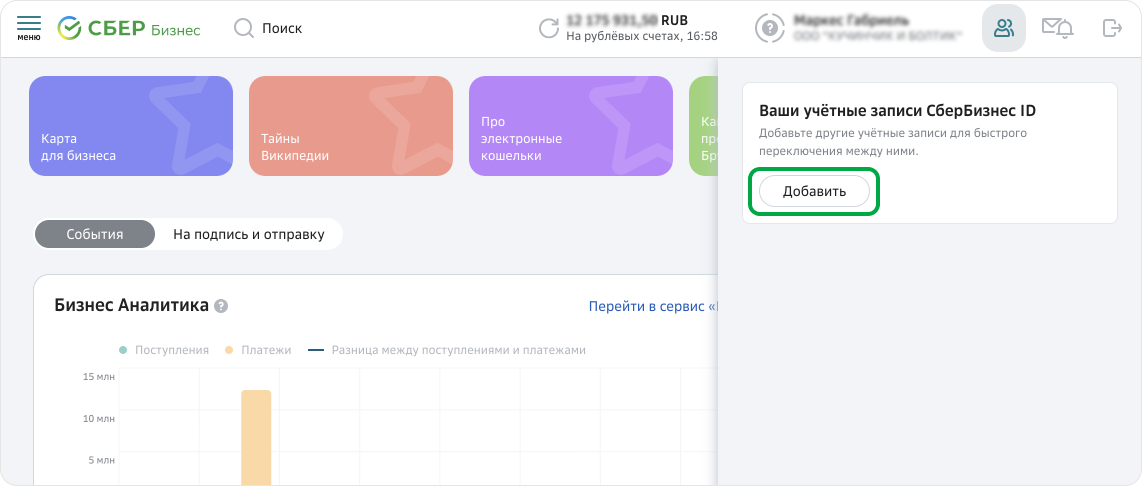Viewport: 1142px width, 486px height.
Task: Click the Sber Business logo
Action: tap(129, 28)
